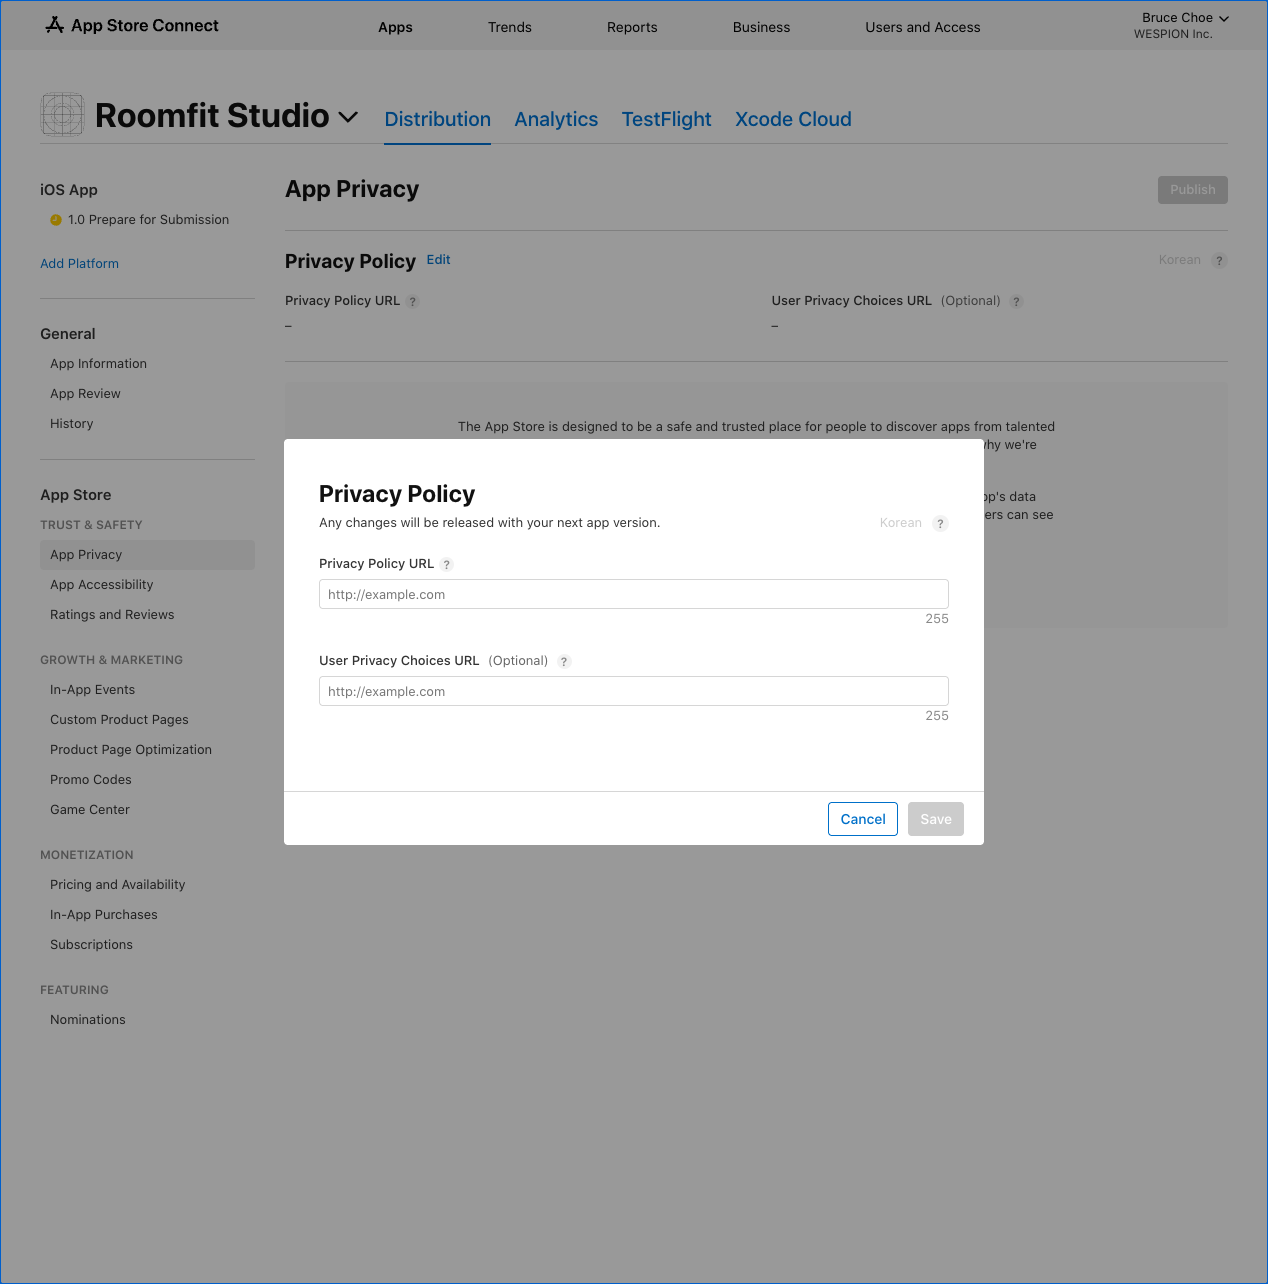Click the App Store Connect logo icon
Screen dimensions: 1268x1284
(x=55, y=25)
